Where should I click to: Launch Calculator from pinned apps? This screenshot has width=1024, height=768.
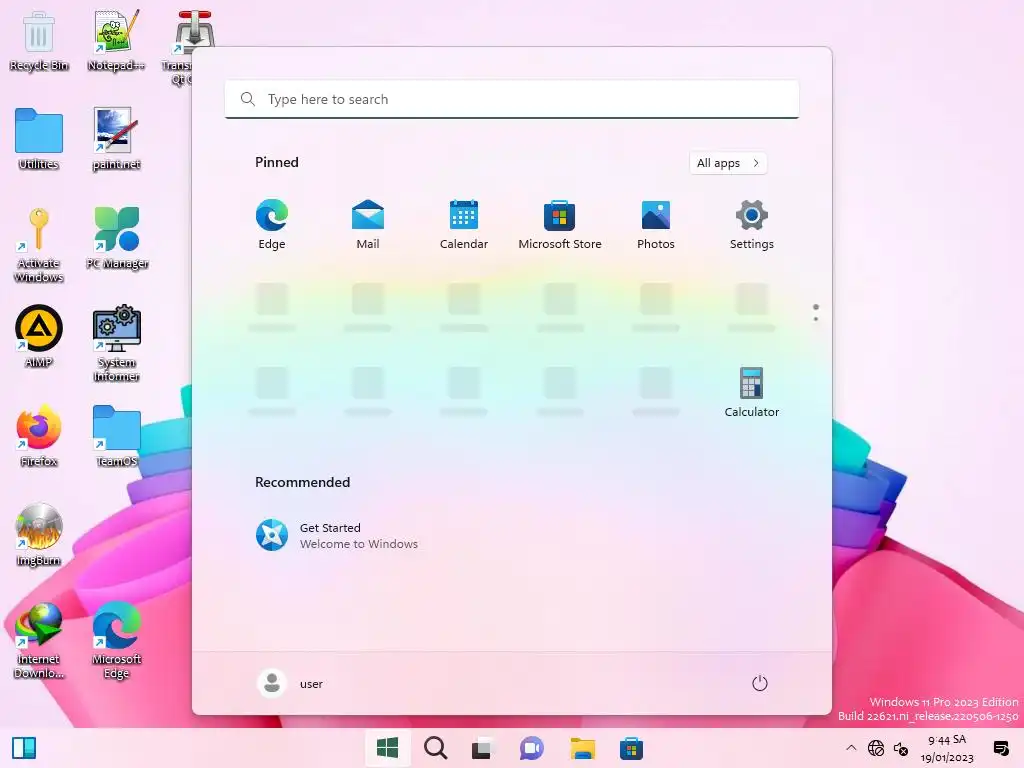click(752, 392)
